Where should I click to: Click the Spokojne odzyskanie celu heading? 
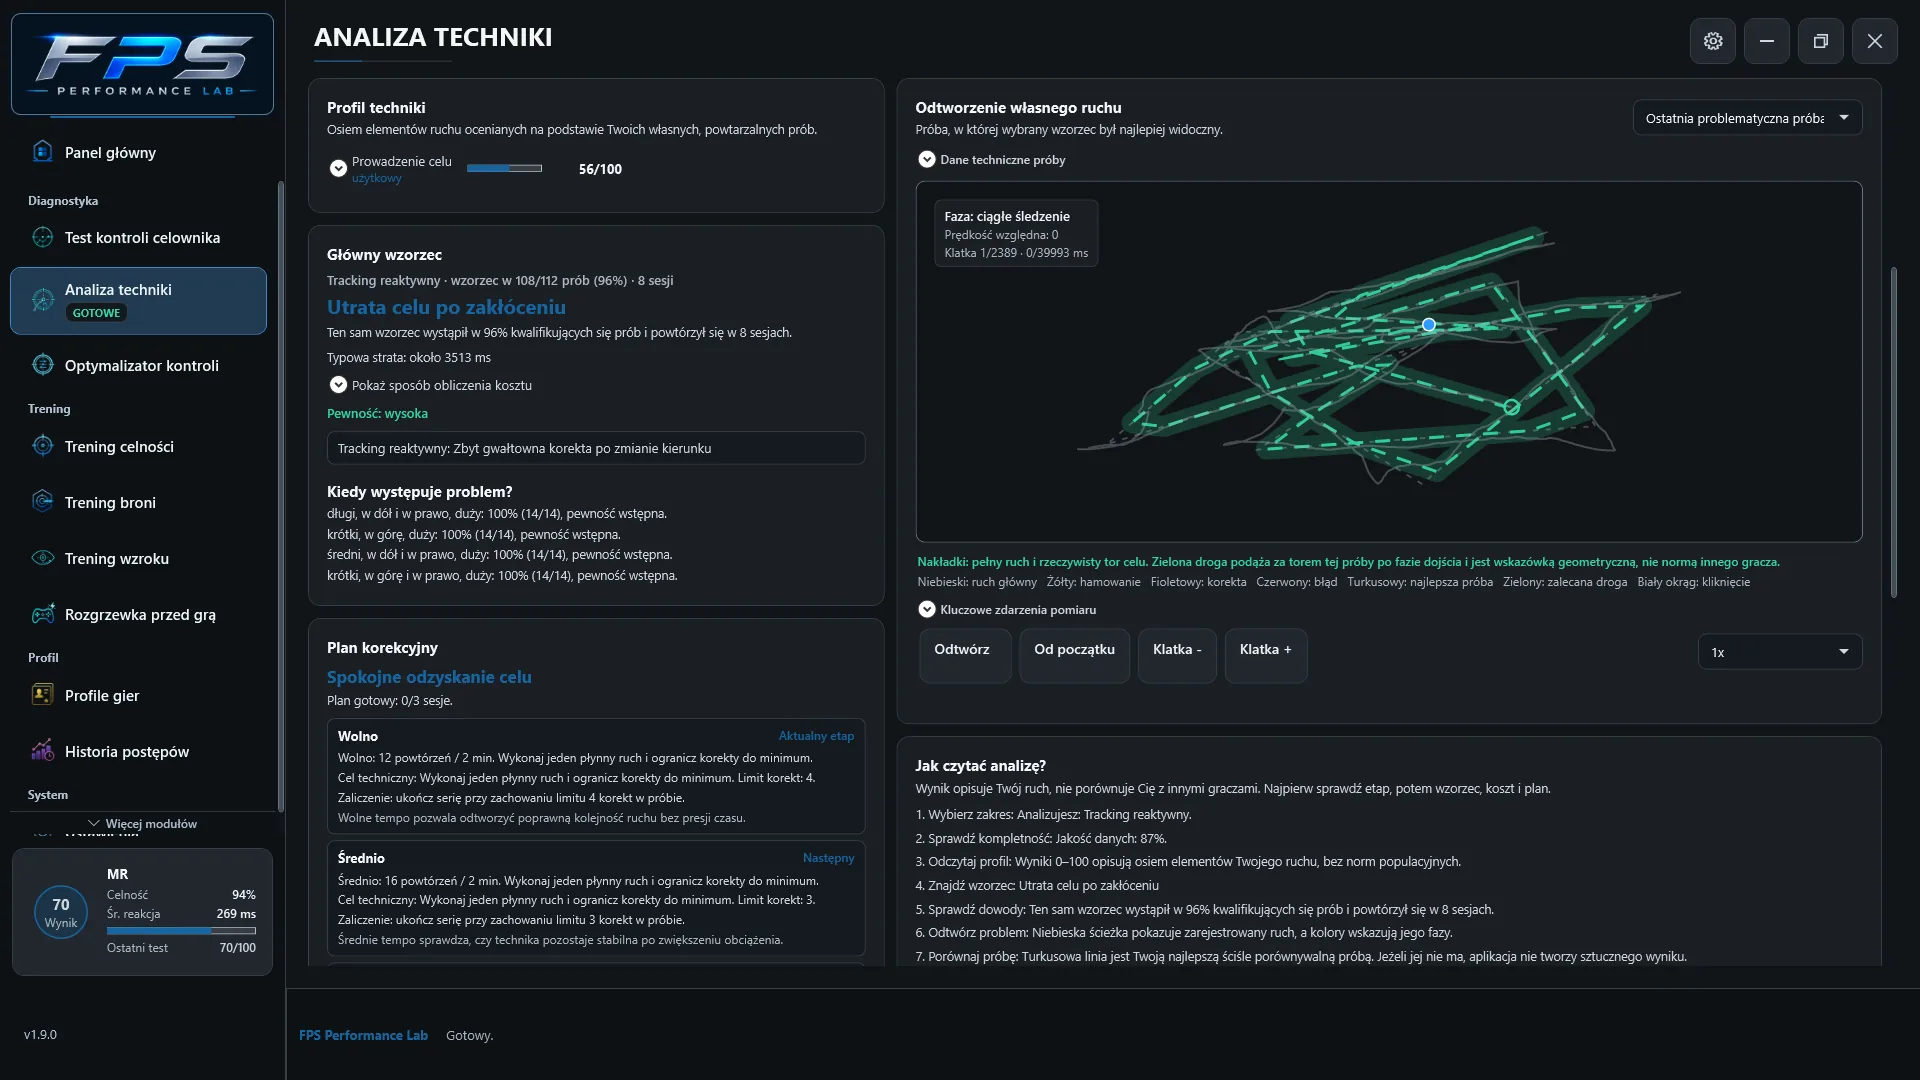coord(429,677)
